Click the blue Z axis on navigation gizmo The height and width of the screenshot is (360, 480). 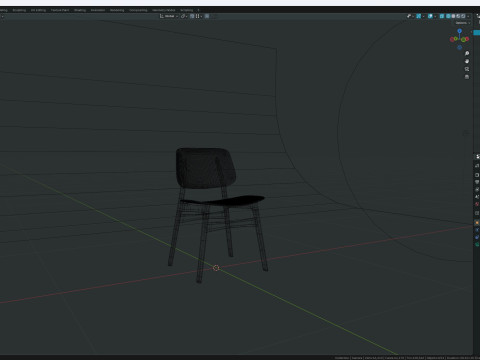pos(459,31)
